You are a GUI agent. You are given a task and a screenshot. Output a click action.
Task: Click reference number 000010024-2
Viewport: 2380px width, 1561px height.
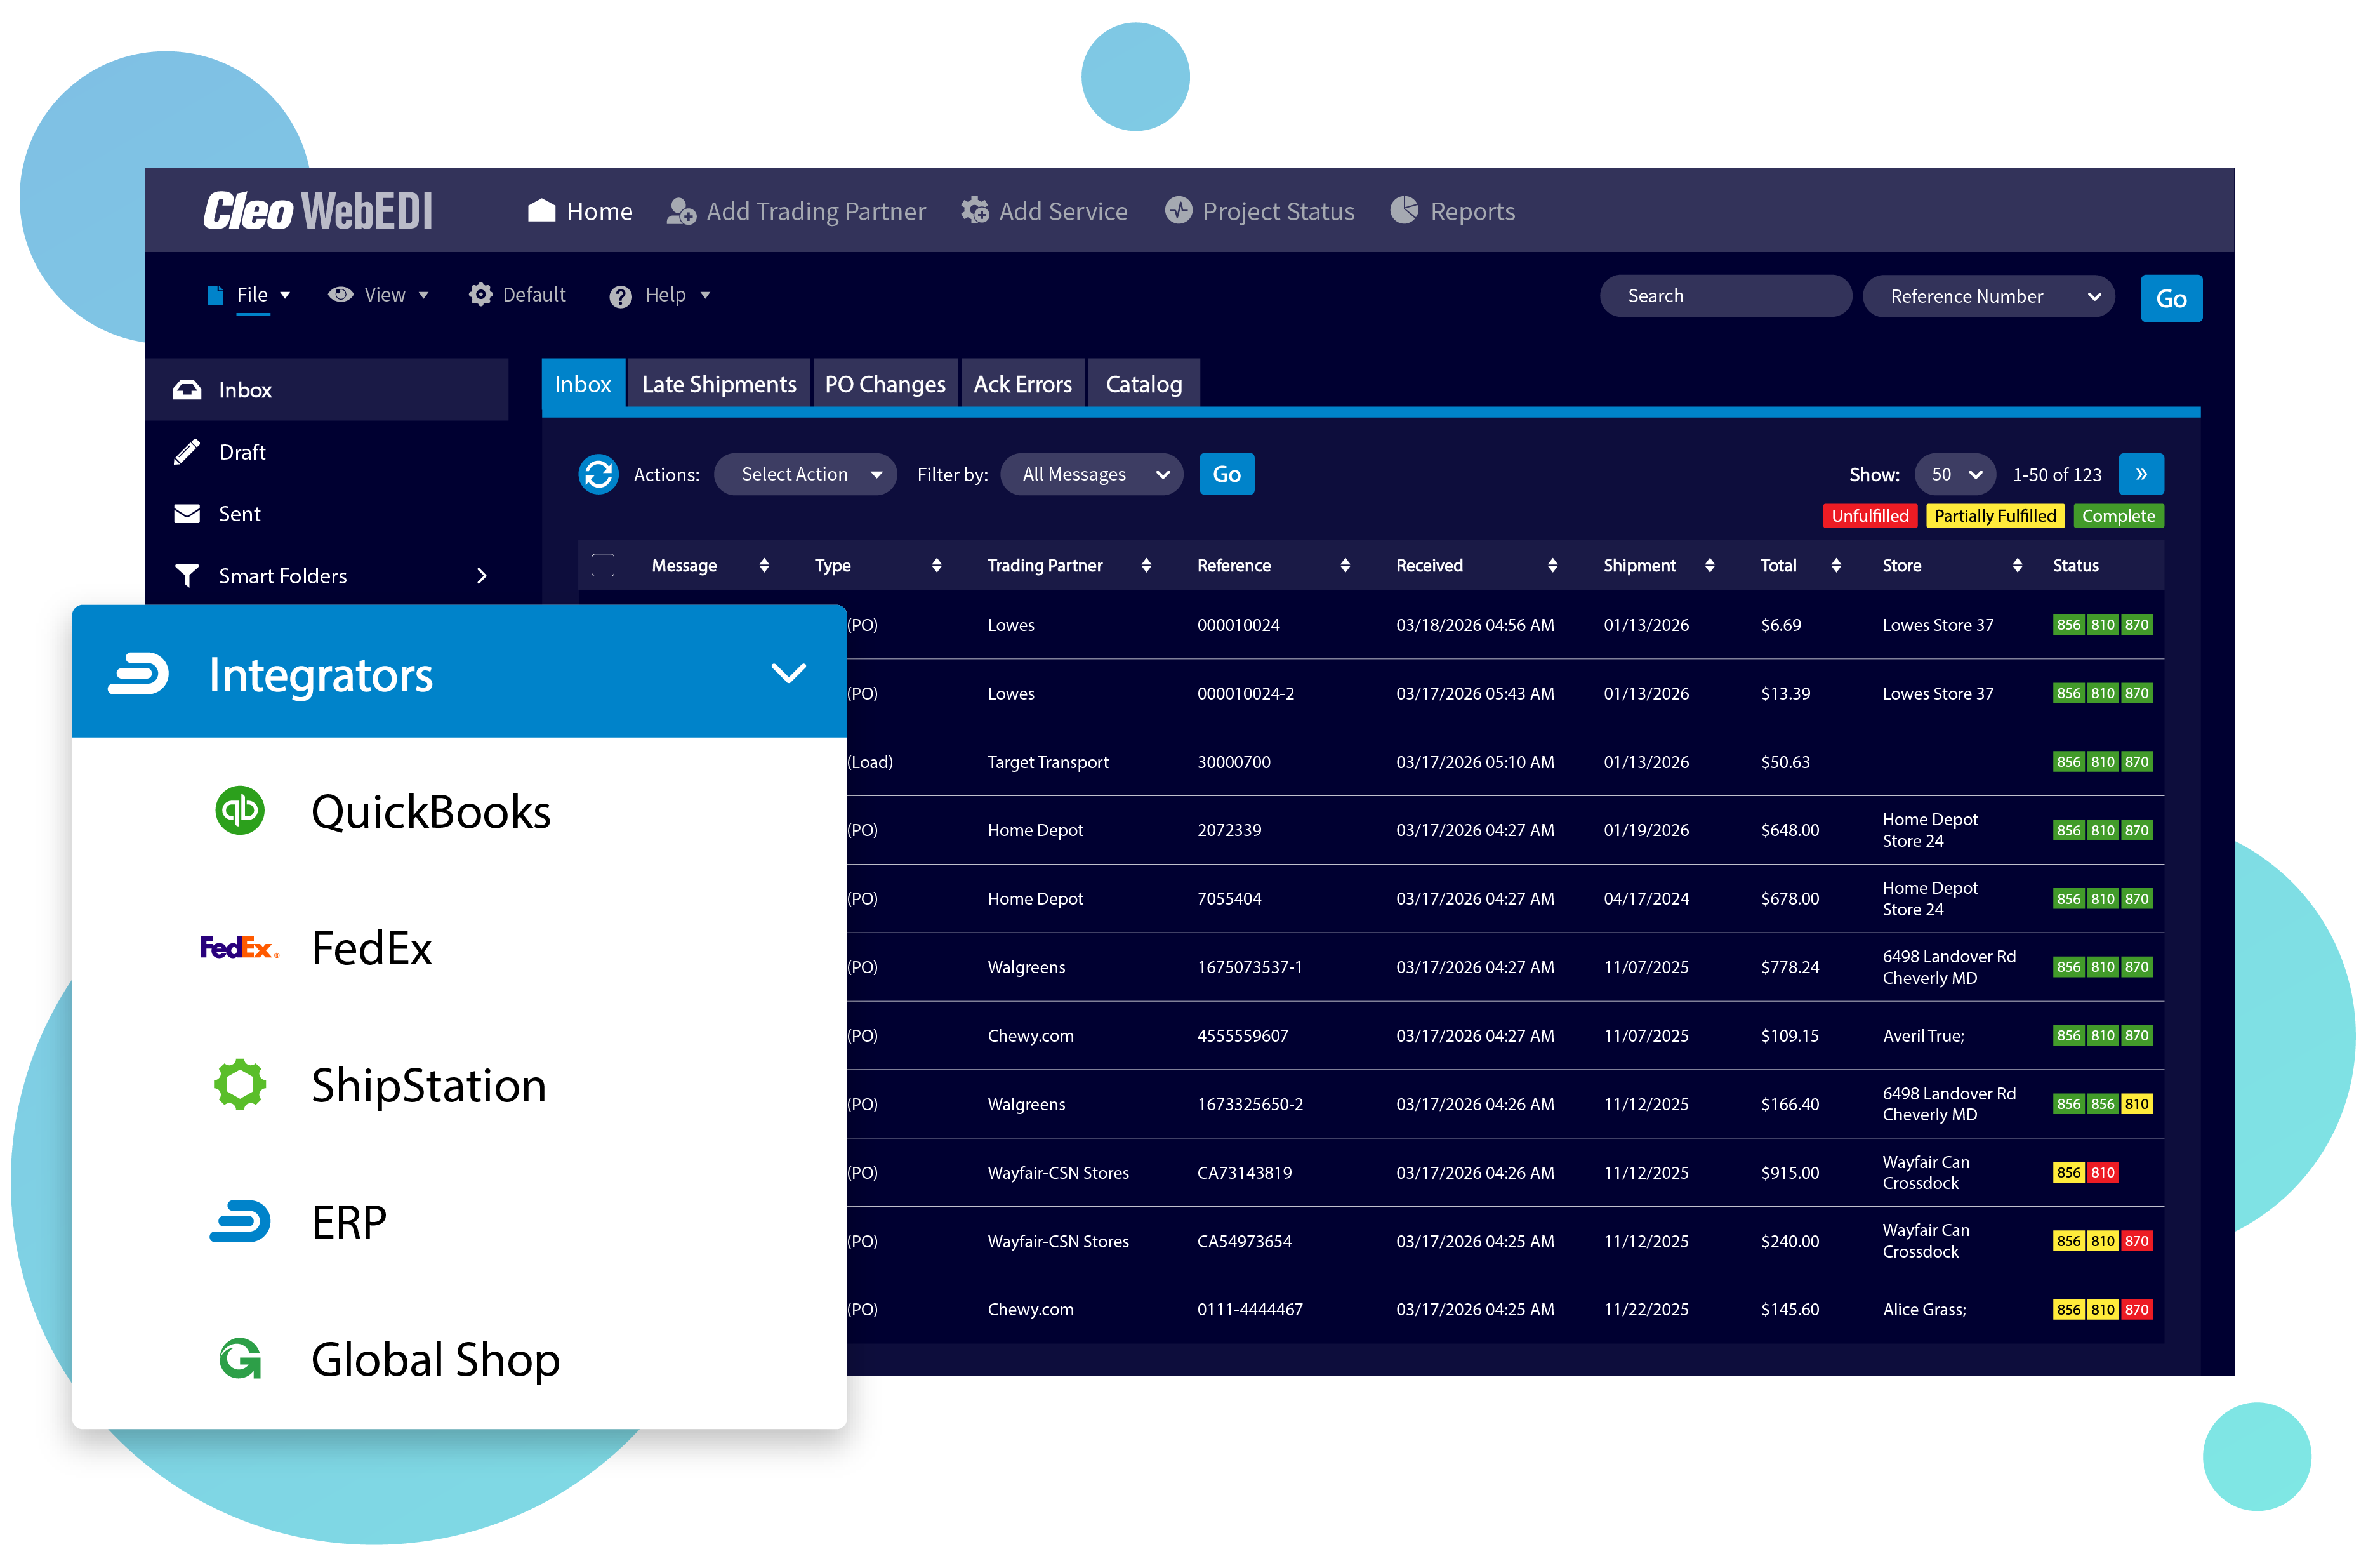1245,694
